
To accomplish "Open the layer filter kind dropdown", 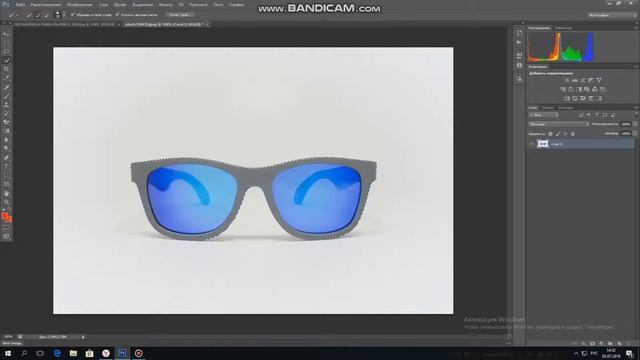I will [544, 116].
